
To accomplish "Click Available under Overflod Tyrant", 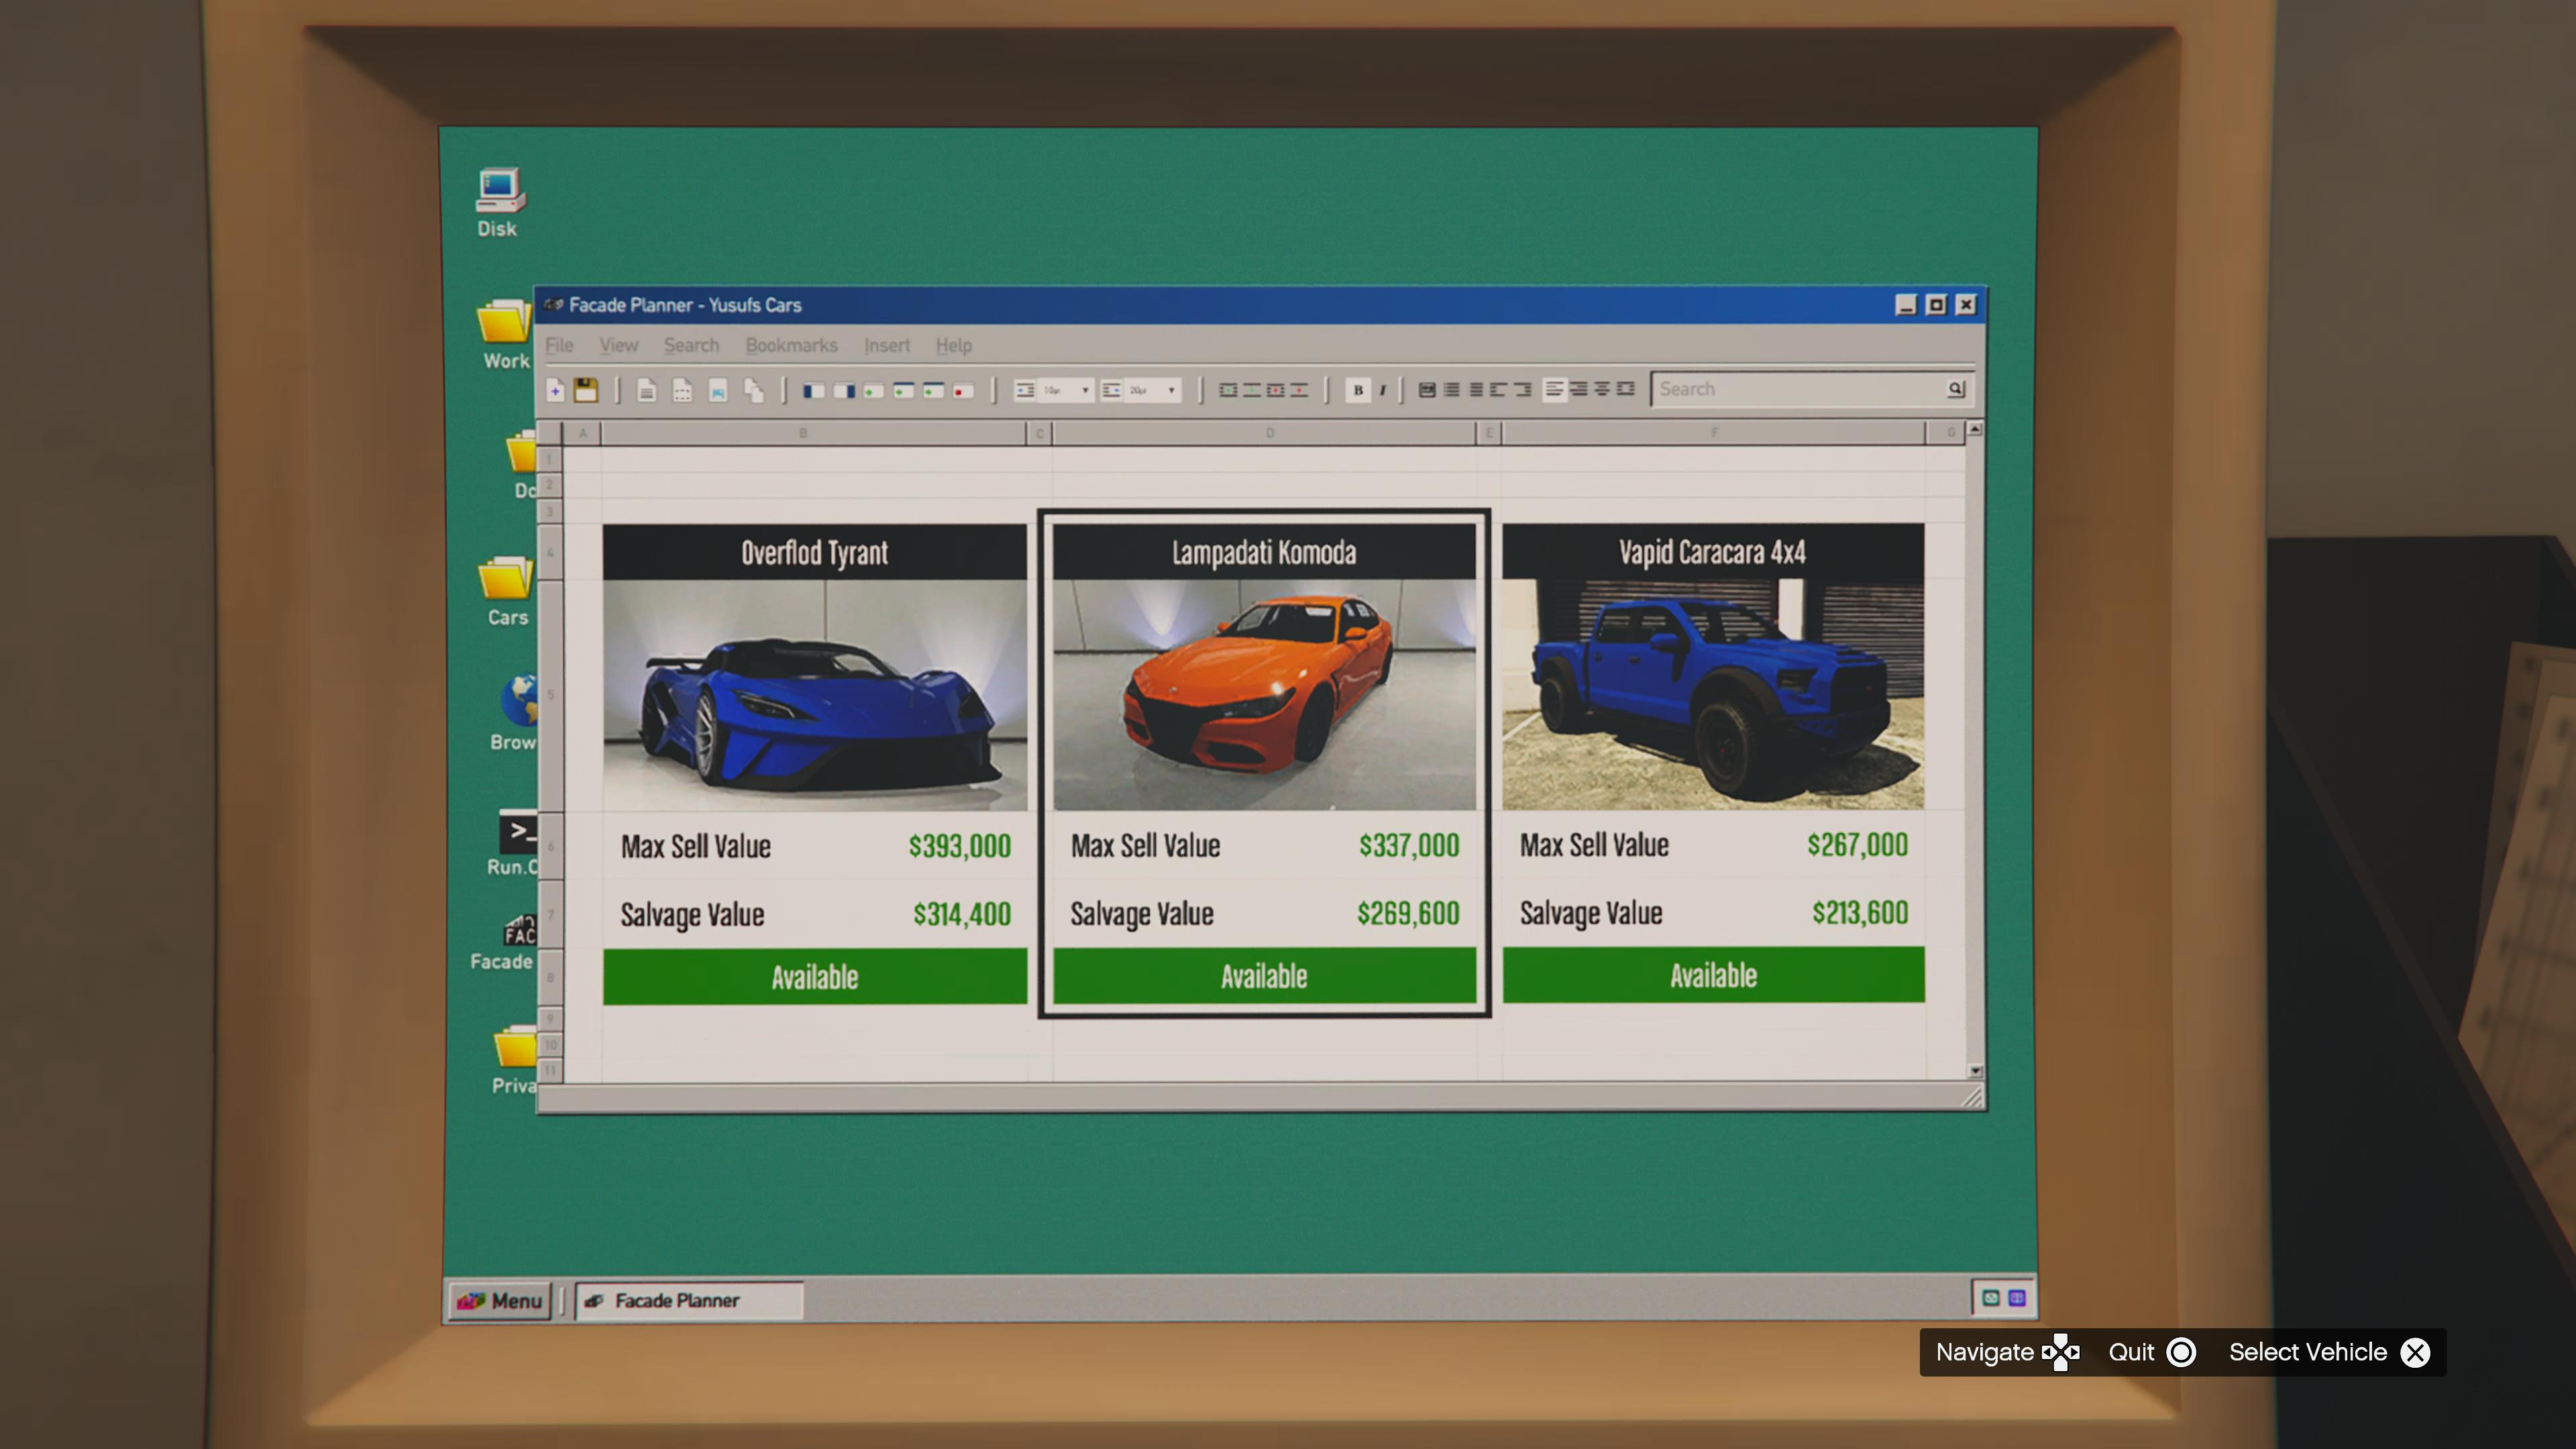I will coord(815,977).
